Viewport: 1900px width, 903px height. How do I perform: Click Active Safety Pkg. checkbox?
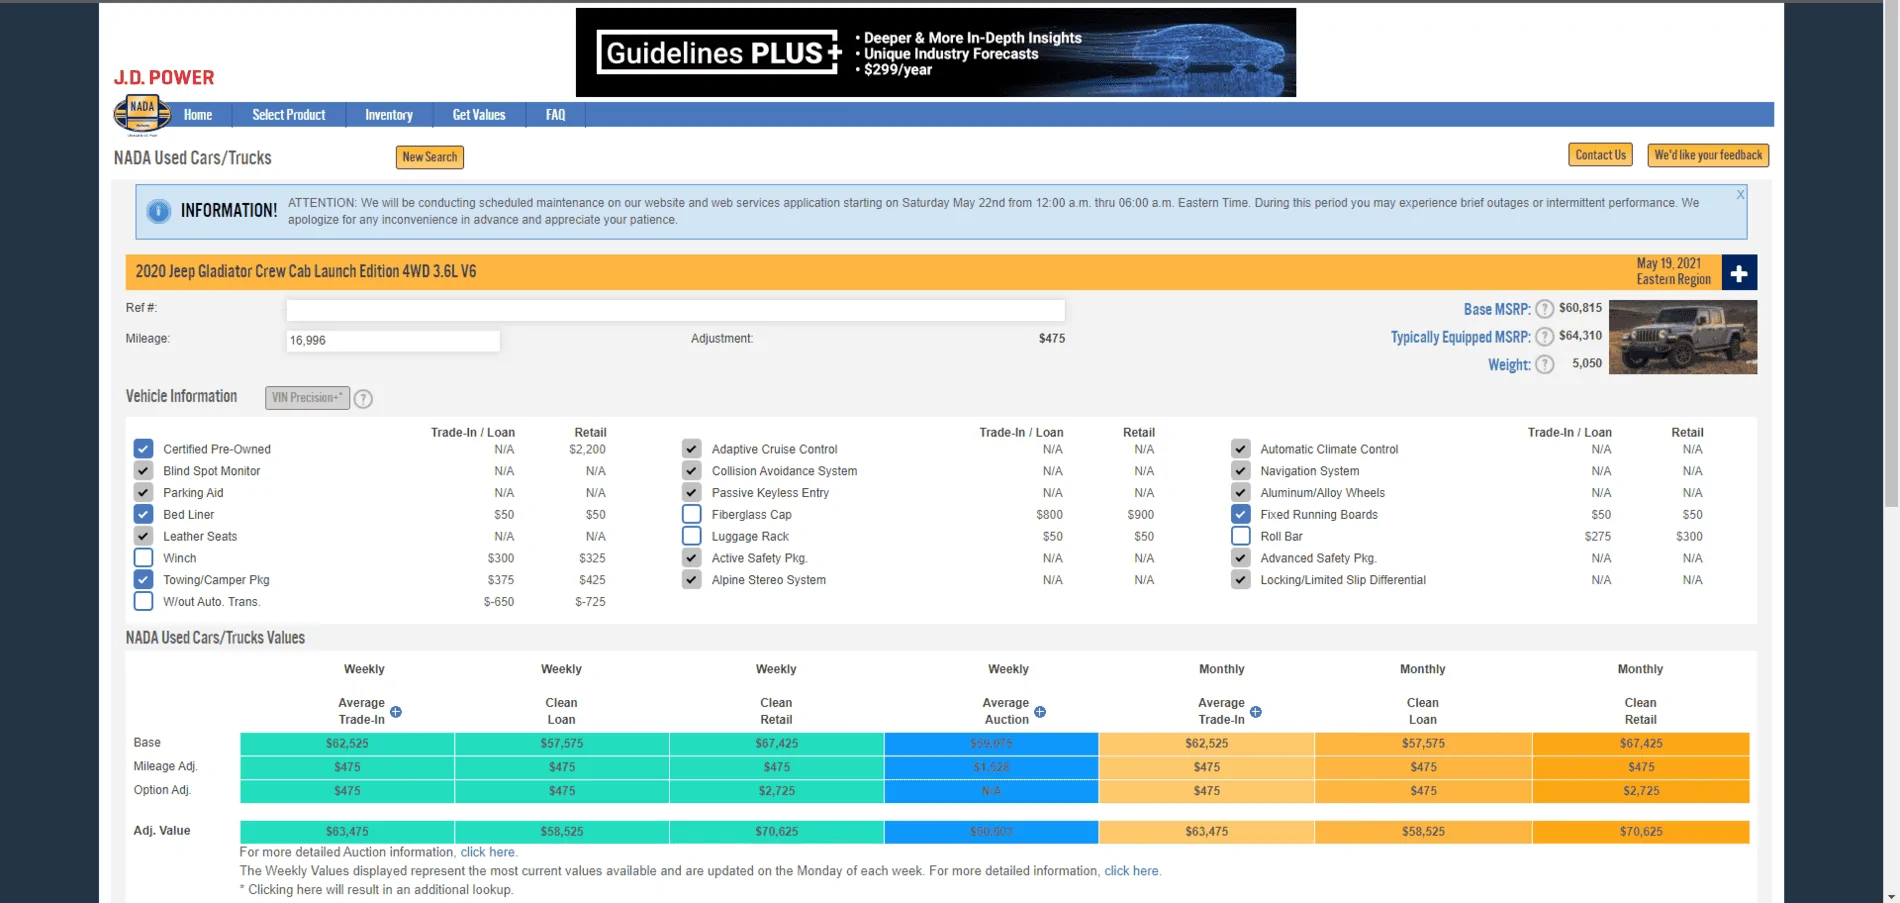point(691,558)
